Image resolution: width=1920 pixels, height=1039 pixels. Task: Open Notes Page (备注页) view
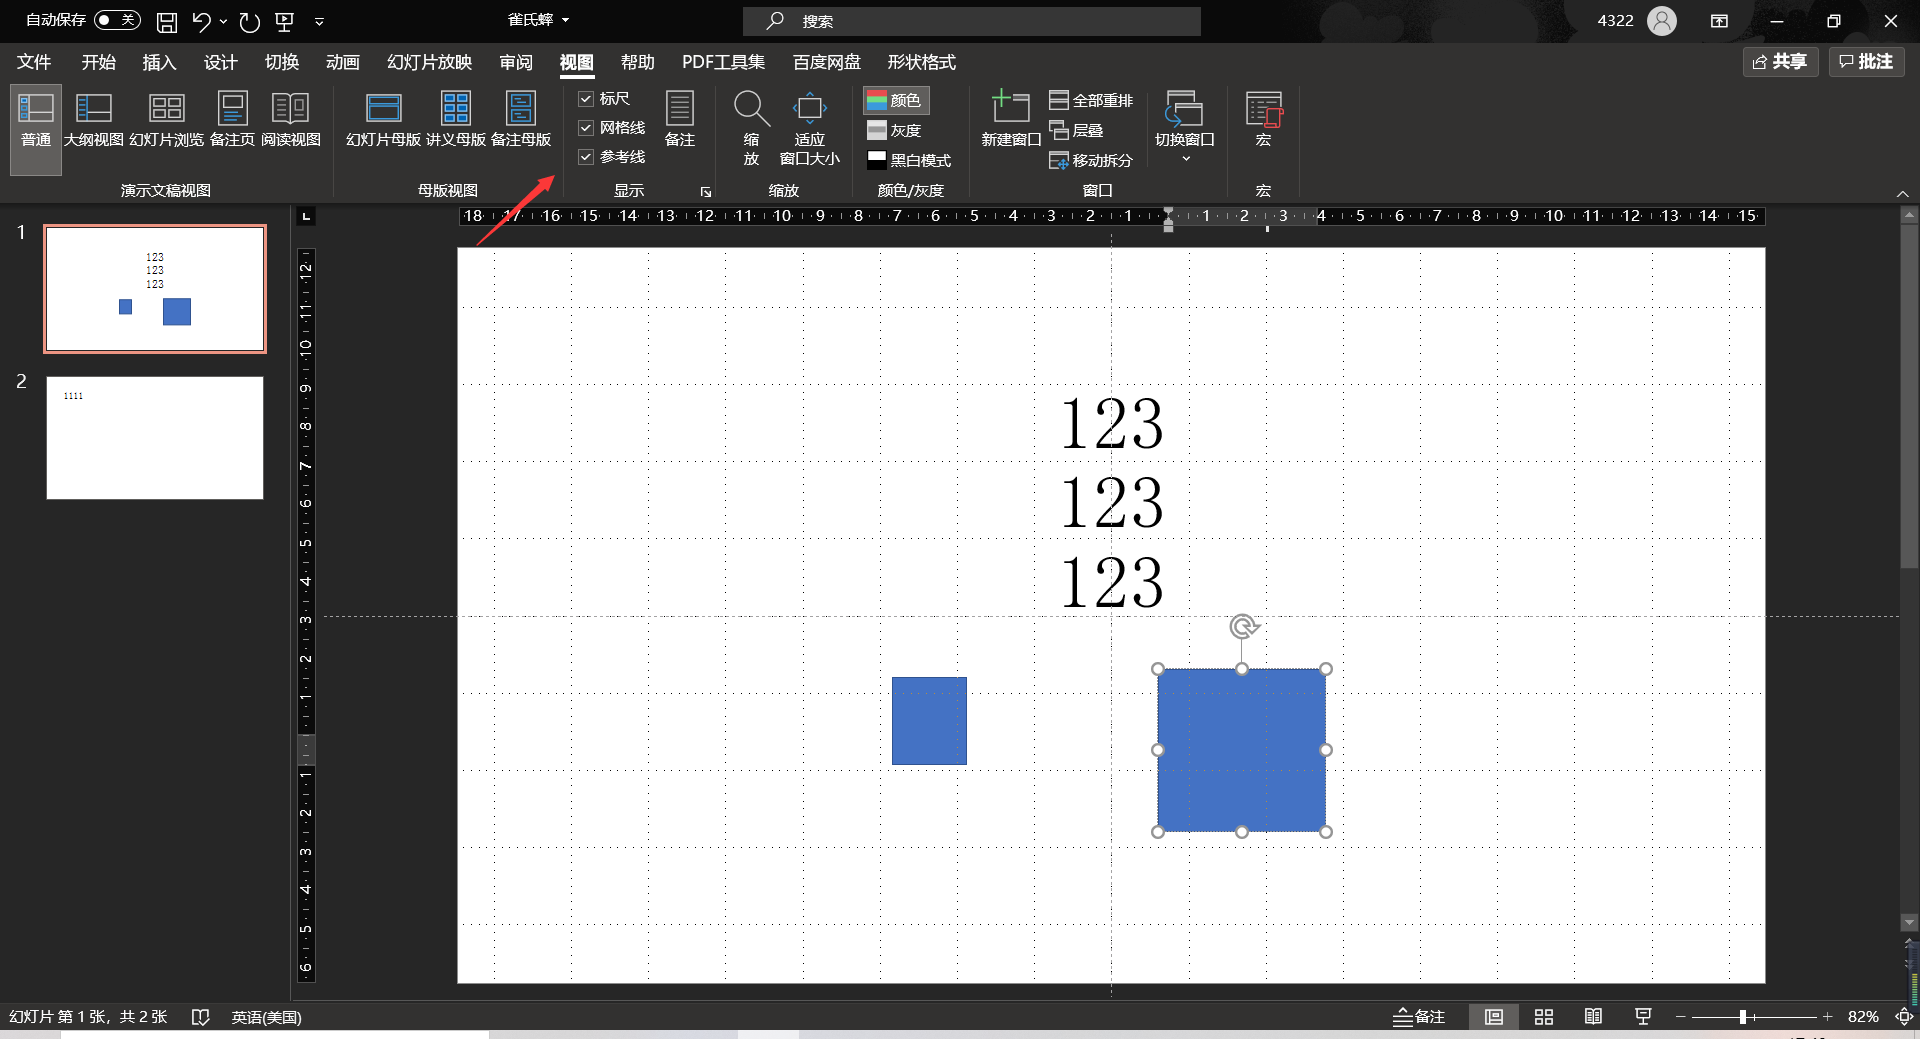click(232, 121)
